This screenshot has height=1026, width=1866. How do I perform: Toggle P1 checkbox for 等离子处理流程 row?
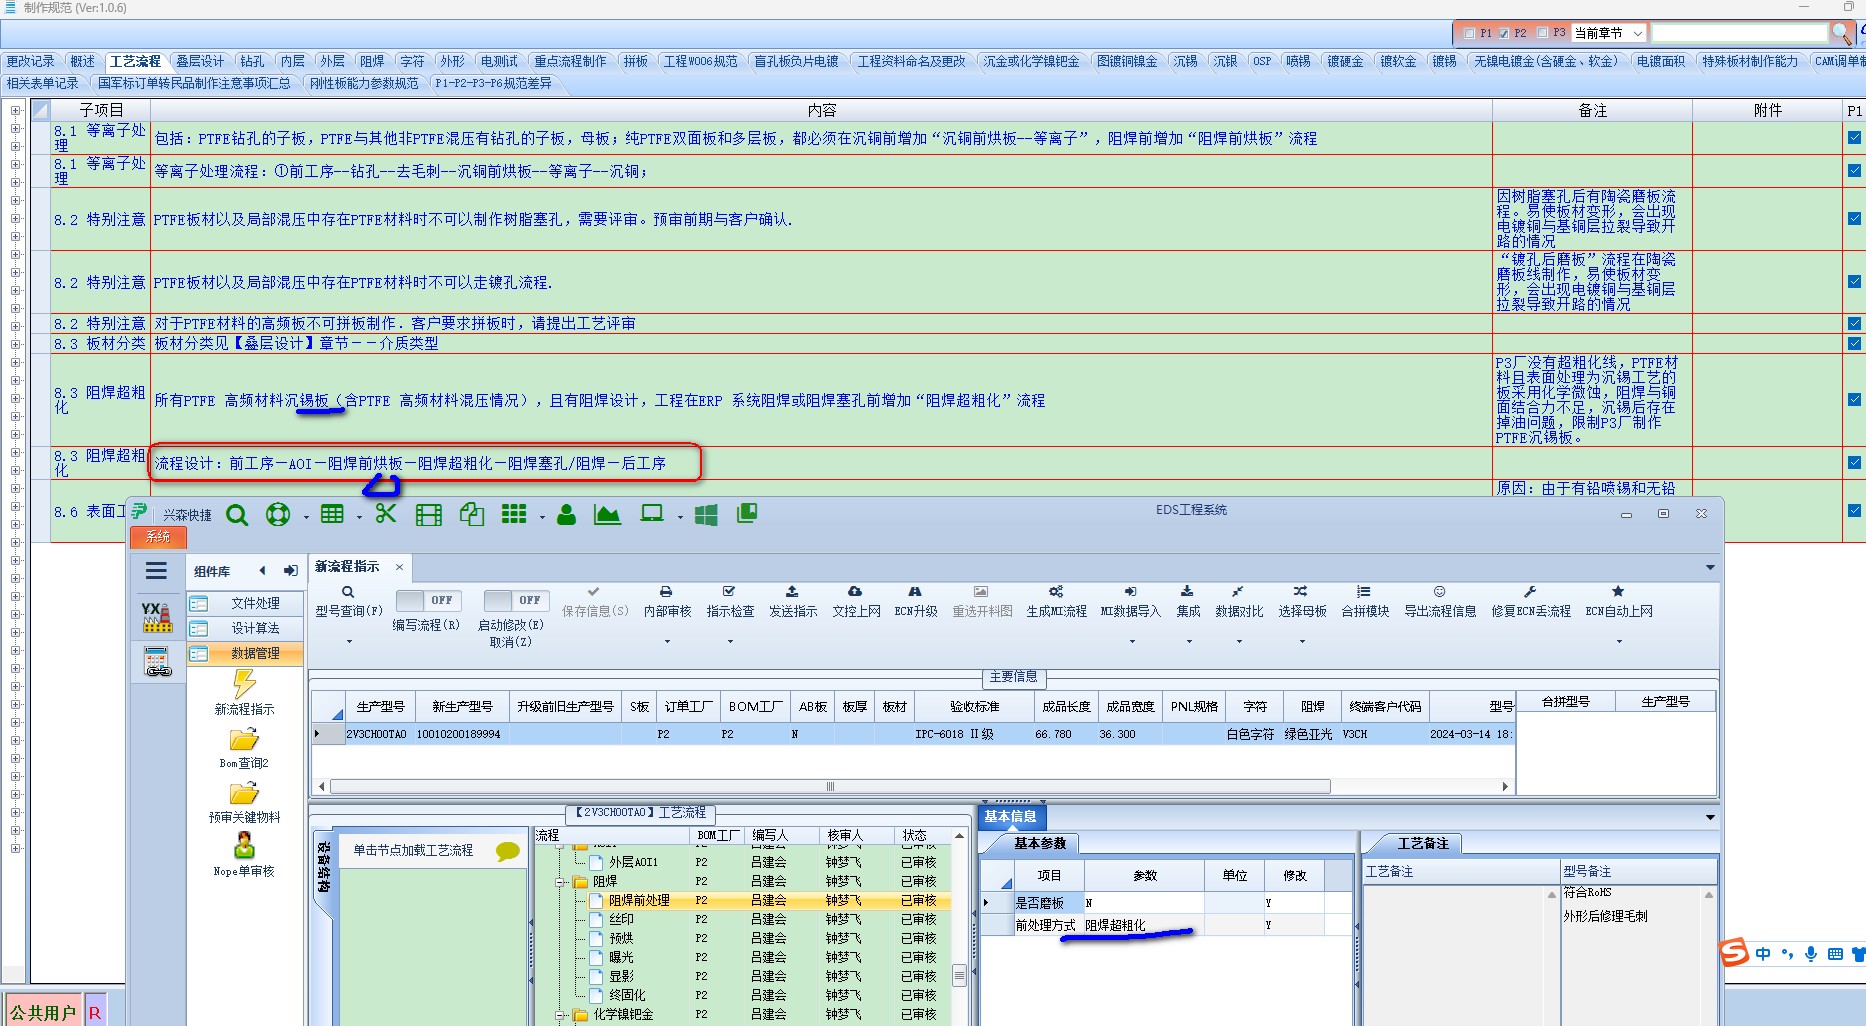point(1854,171)
